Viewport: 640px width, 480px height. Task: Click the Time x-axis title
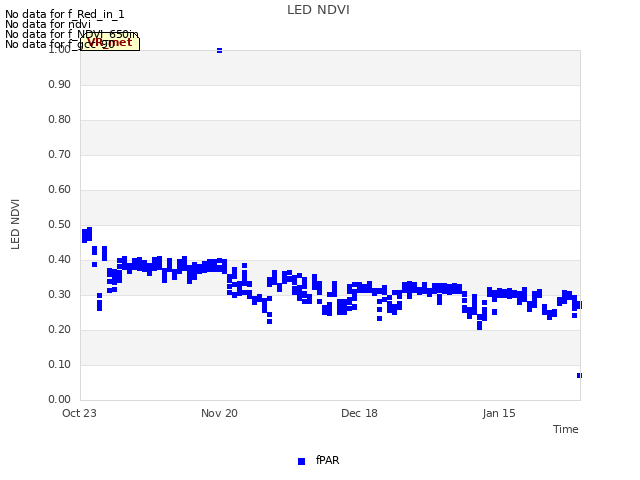pos(566,429)
